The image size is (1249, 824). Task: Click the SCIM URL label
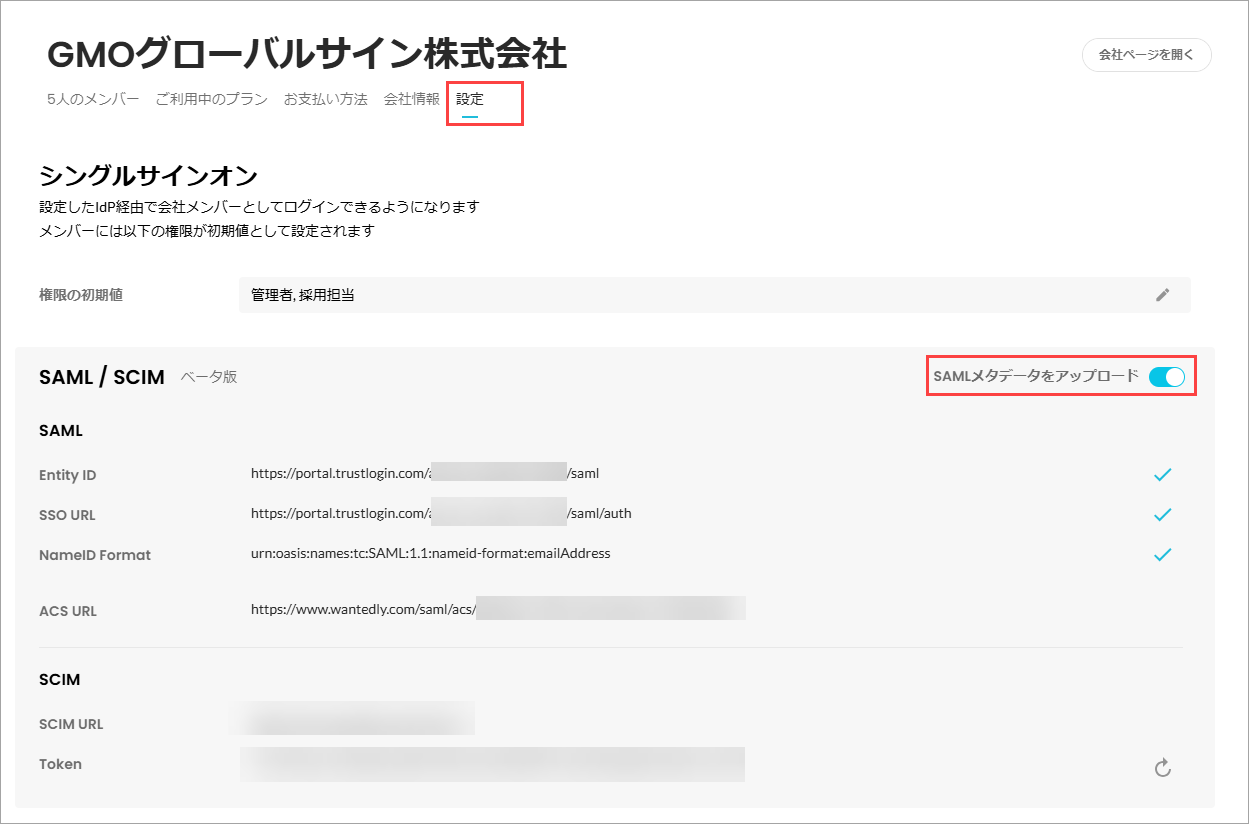(x=71, y=724)
